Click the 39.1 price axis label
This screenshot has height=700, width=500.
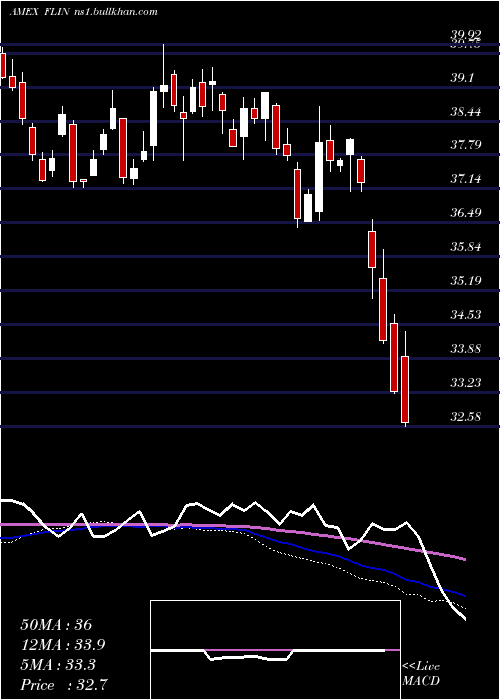click(x=463, y=78)
